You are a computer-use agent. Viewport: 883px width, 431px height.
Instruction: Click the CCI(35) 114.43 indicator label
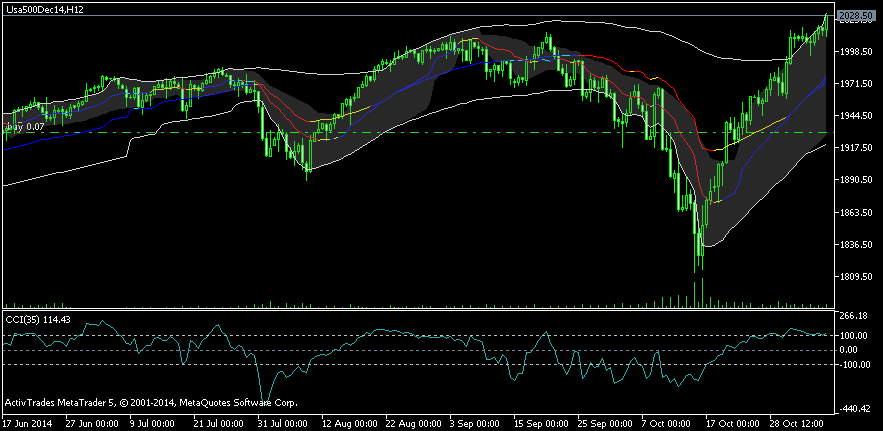[38, 319]
